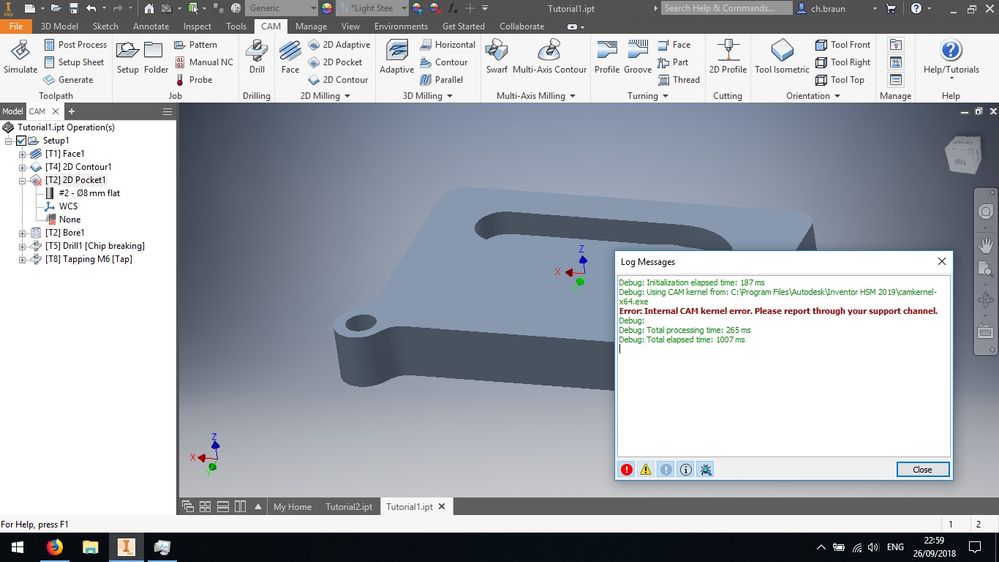Click in Search Help & Commands field

tap(726, 8)
